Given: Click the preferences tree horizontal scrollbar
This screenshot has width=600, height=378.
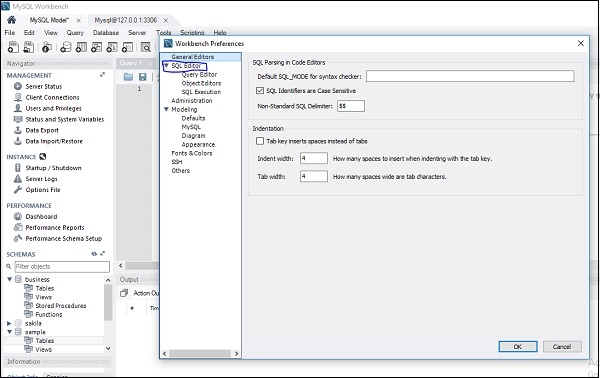Looking at the screenshot, I should pyautogui.click(x=200, y=354).
